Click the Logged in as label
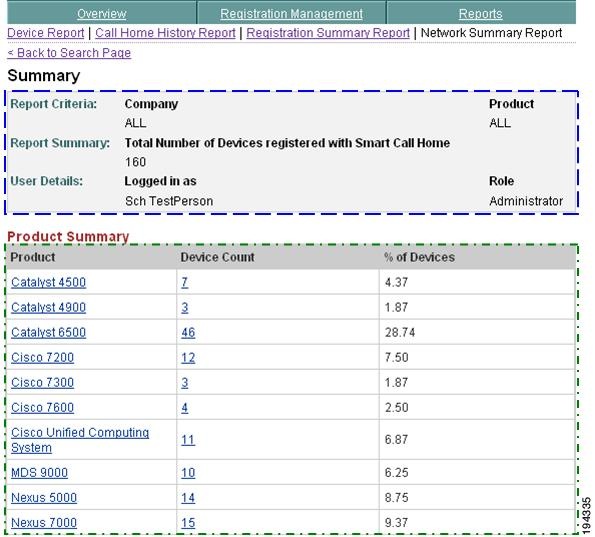This screenshot has width=595, height=537. coord(161,181)
